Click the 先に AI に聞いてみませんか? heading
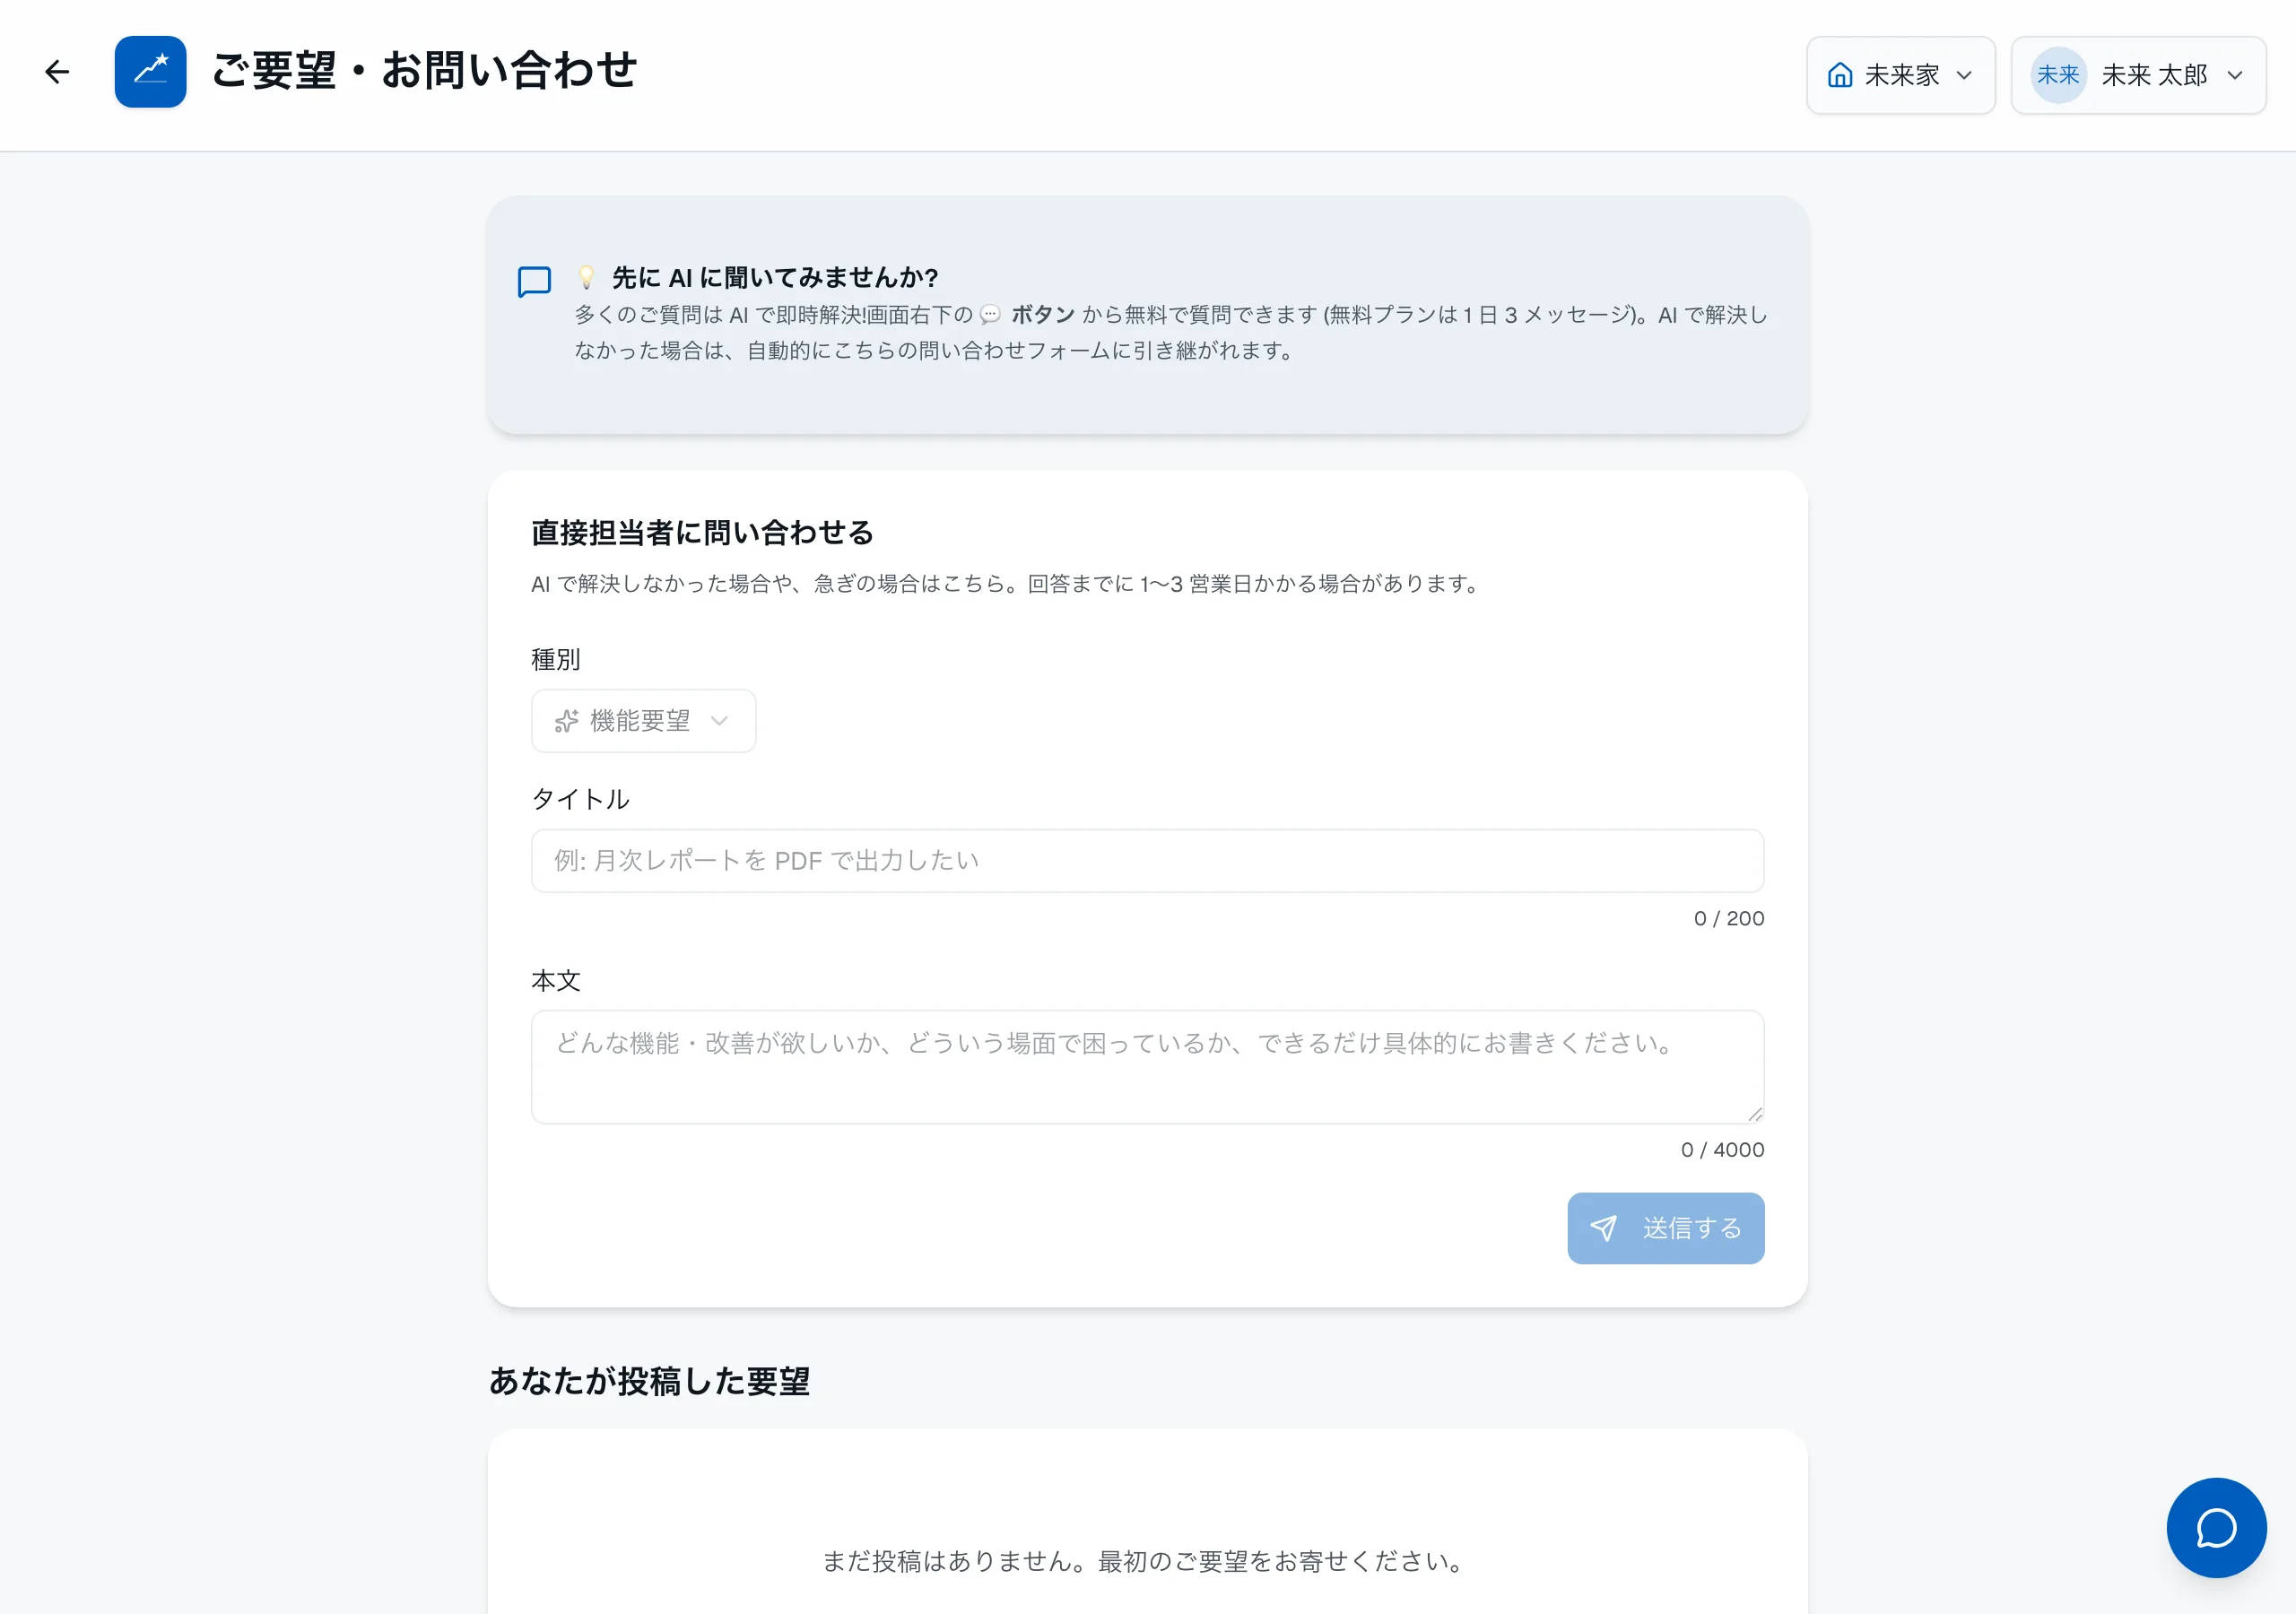Image resolution: width=2296 pixels, height=1614 pixels. [x=775, y=277]
